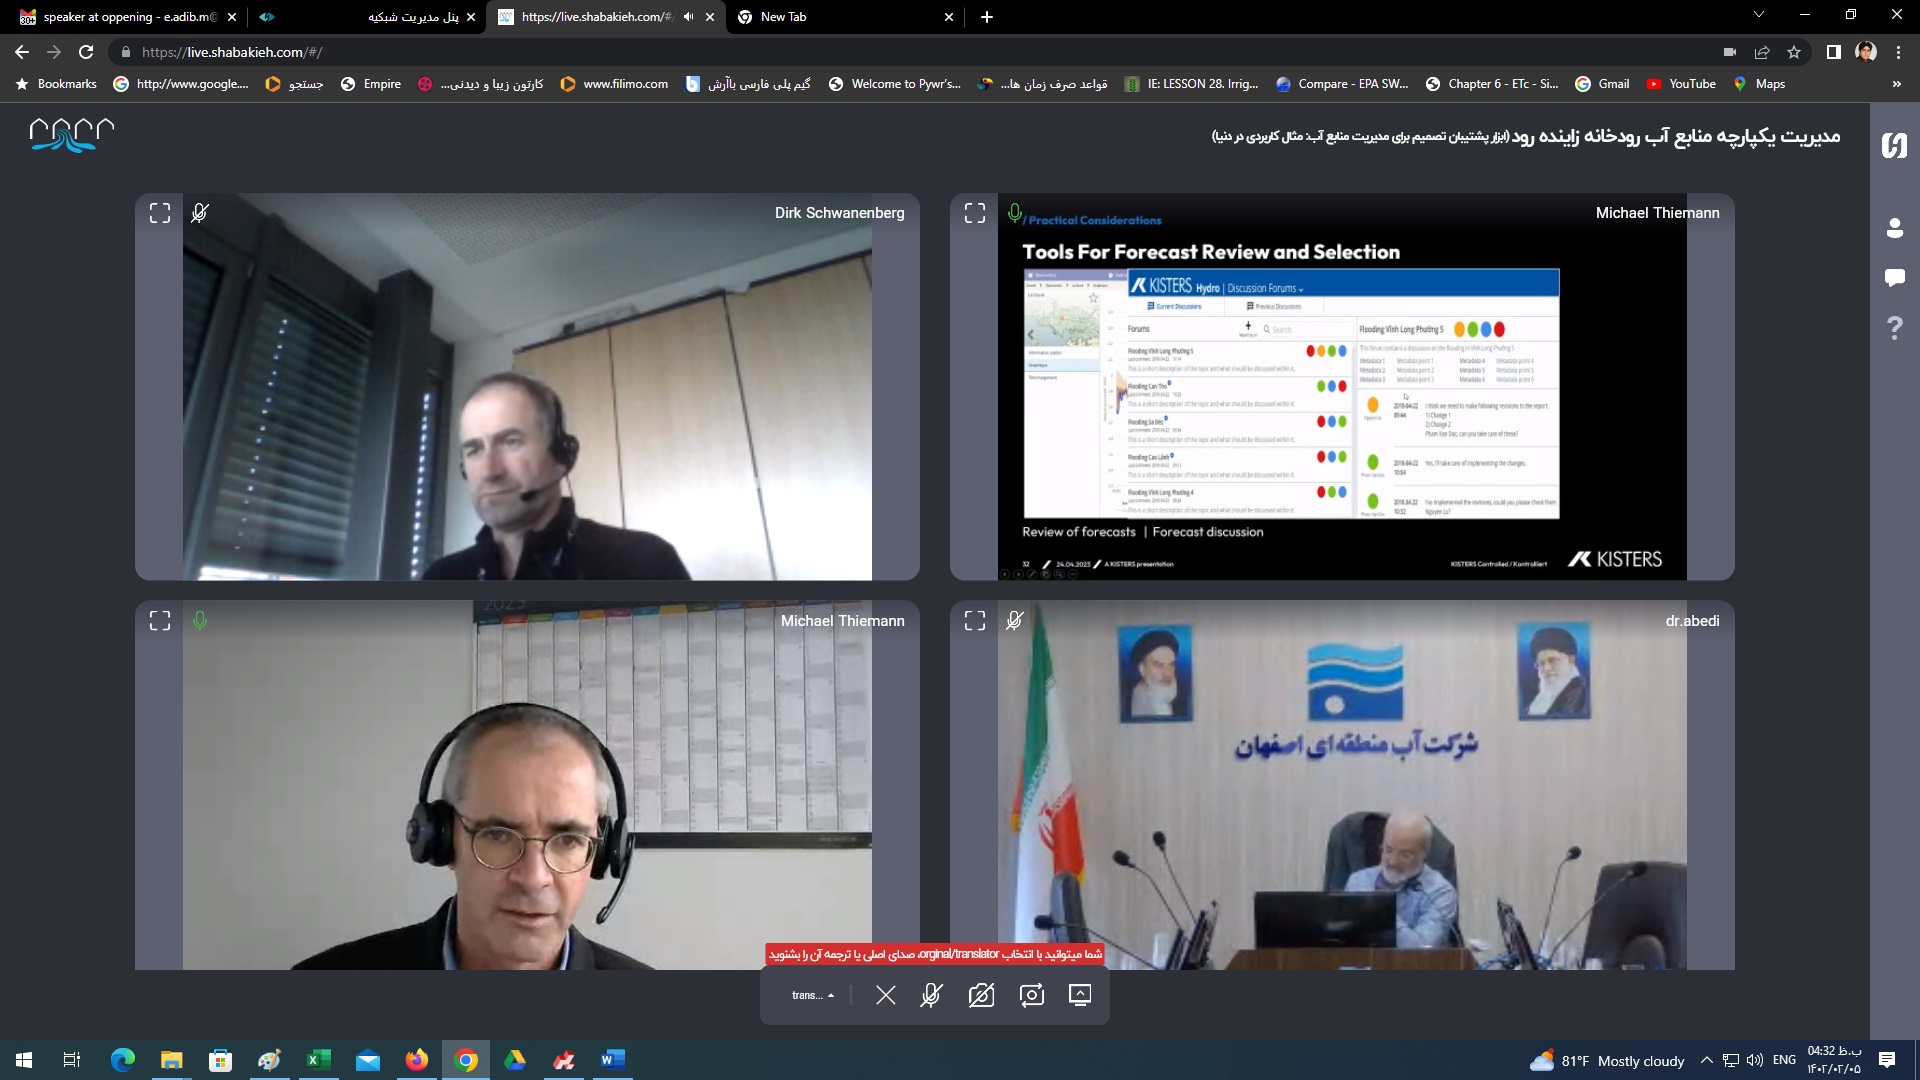Maximize dr.abedi video tile
The image size is (1920, 1080).
(975, 621)
